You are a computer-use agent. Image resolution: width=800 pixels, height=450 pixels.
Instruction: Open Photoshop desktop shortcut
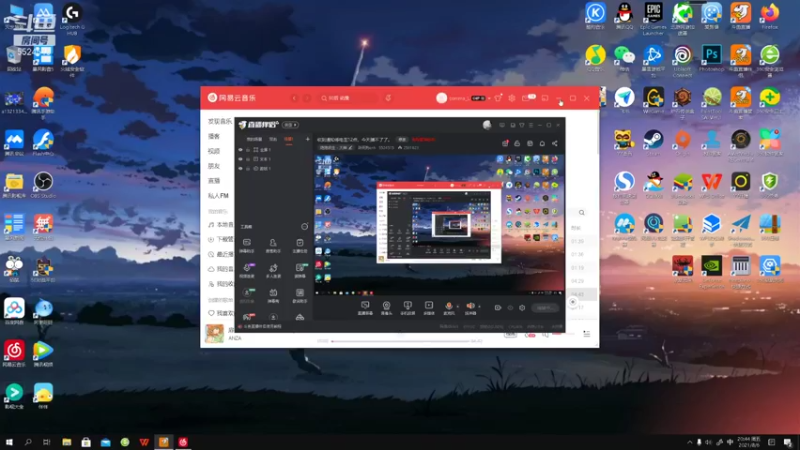711,58
